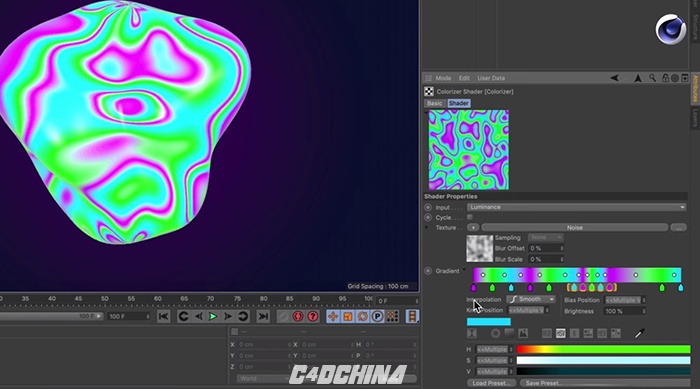Toggle Position keyframe recording icon

click(x=333, y=317)
